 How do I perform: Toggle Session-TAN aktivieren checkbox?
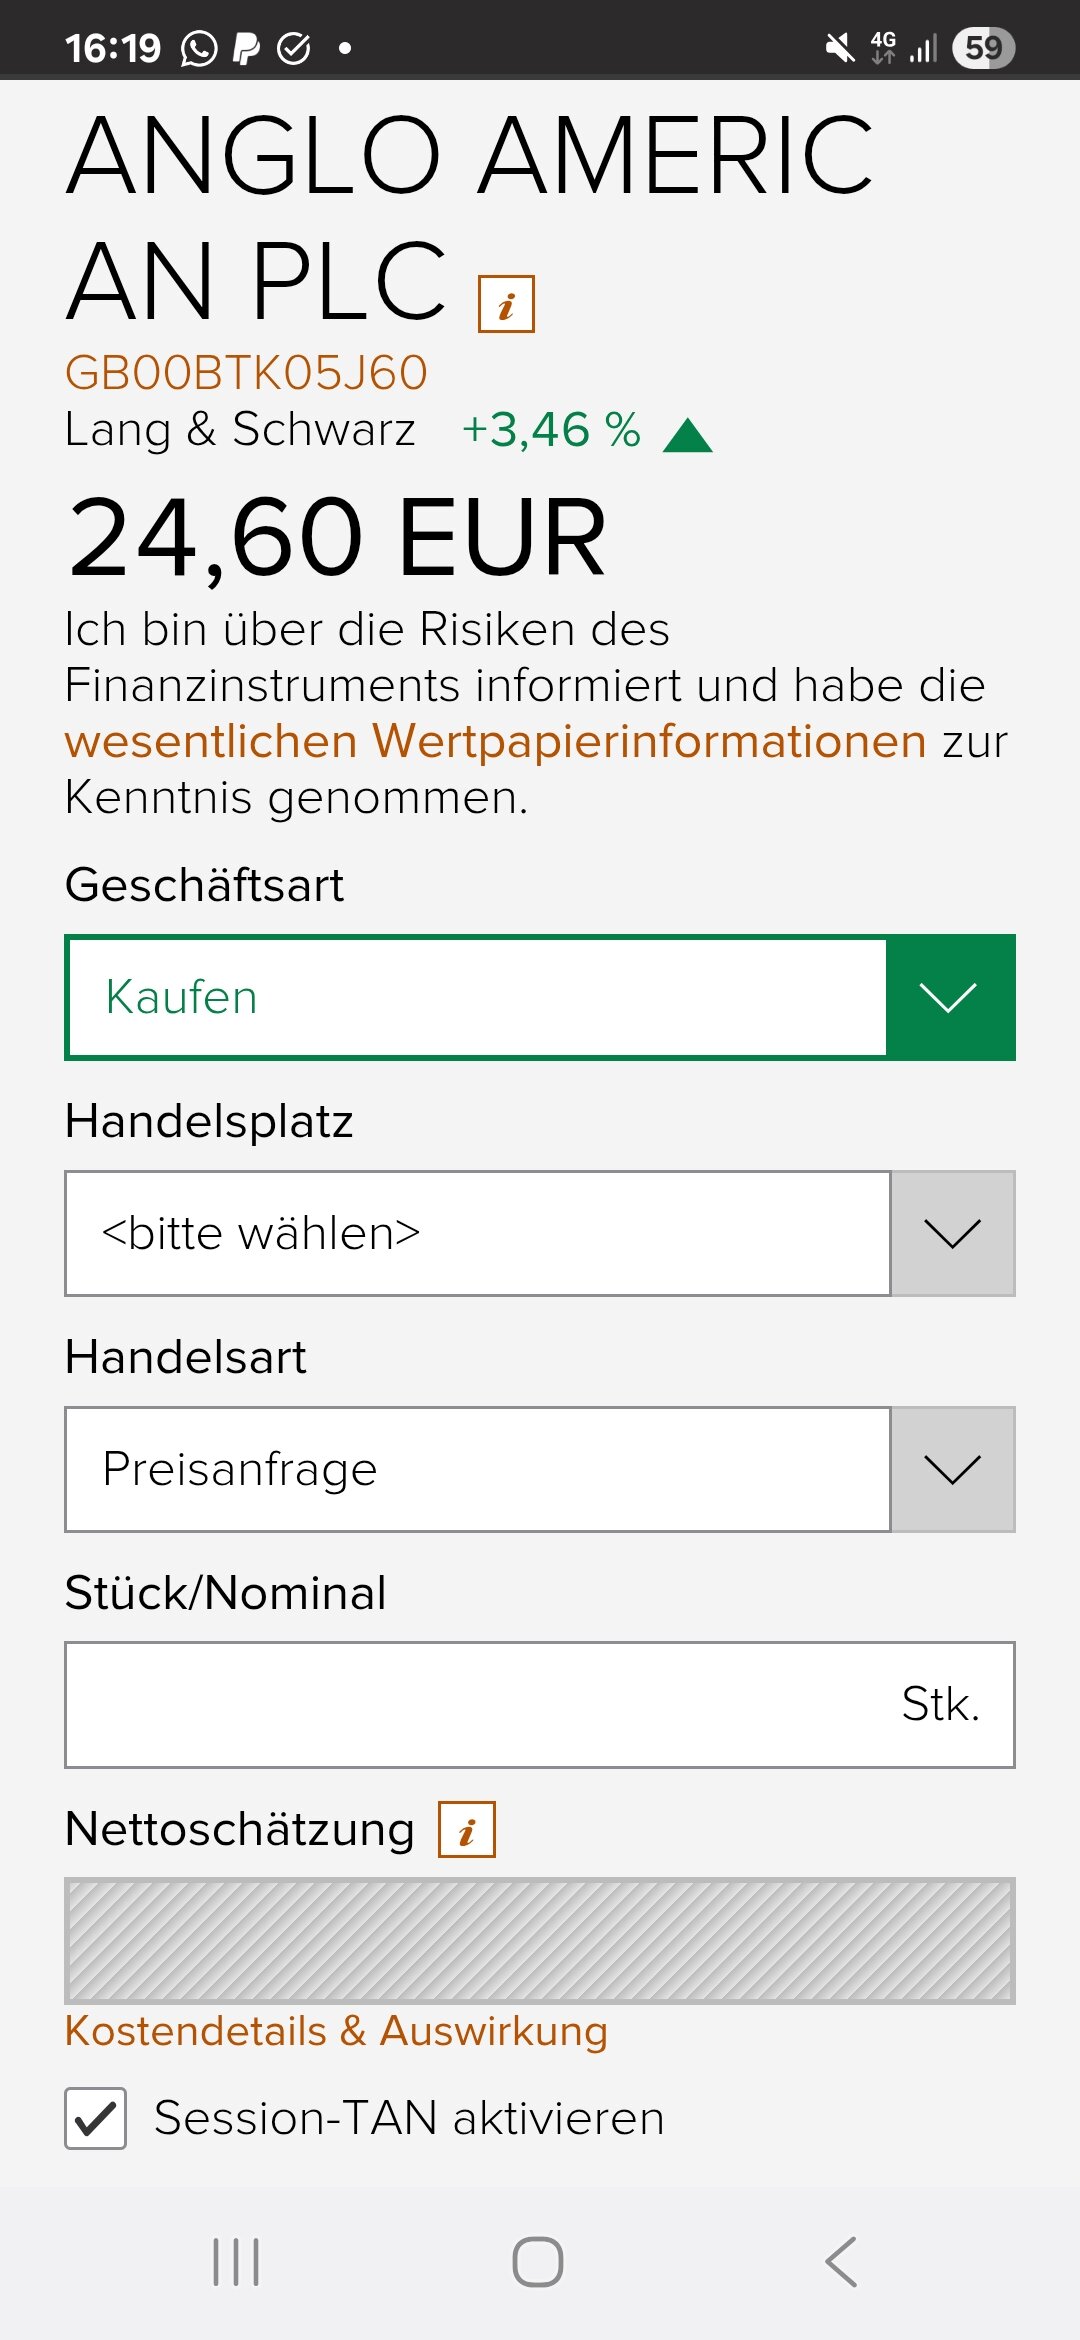tap(96, 2118)
